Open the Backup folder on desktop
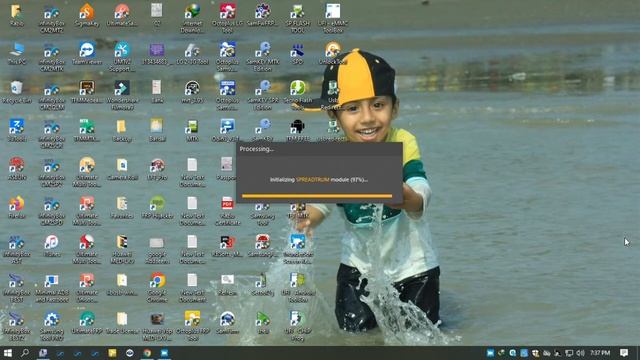The image size is (640, 360). point(122,130)
